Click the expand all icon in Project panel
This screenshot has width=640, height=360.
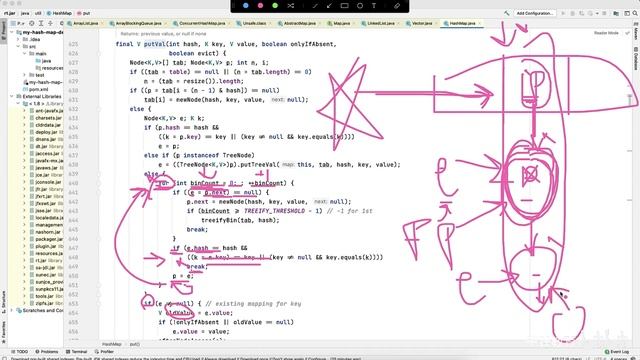(x=41, y=23)
